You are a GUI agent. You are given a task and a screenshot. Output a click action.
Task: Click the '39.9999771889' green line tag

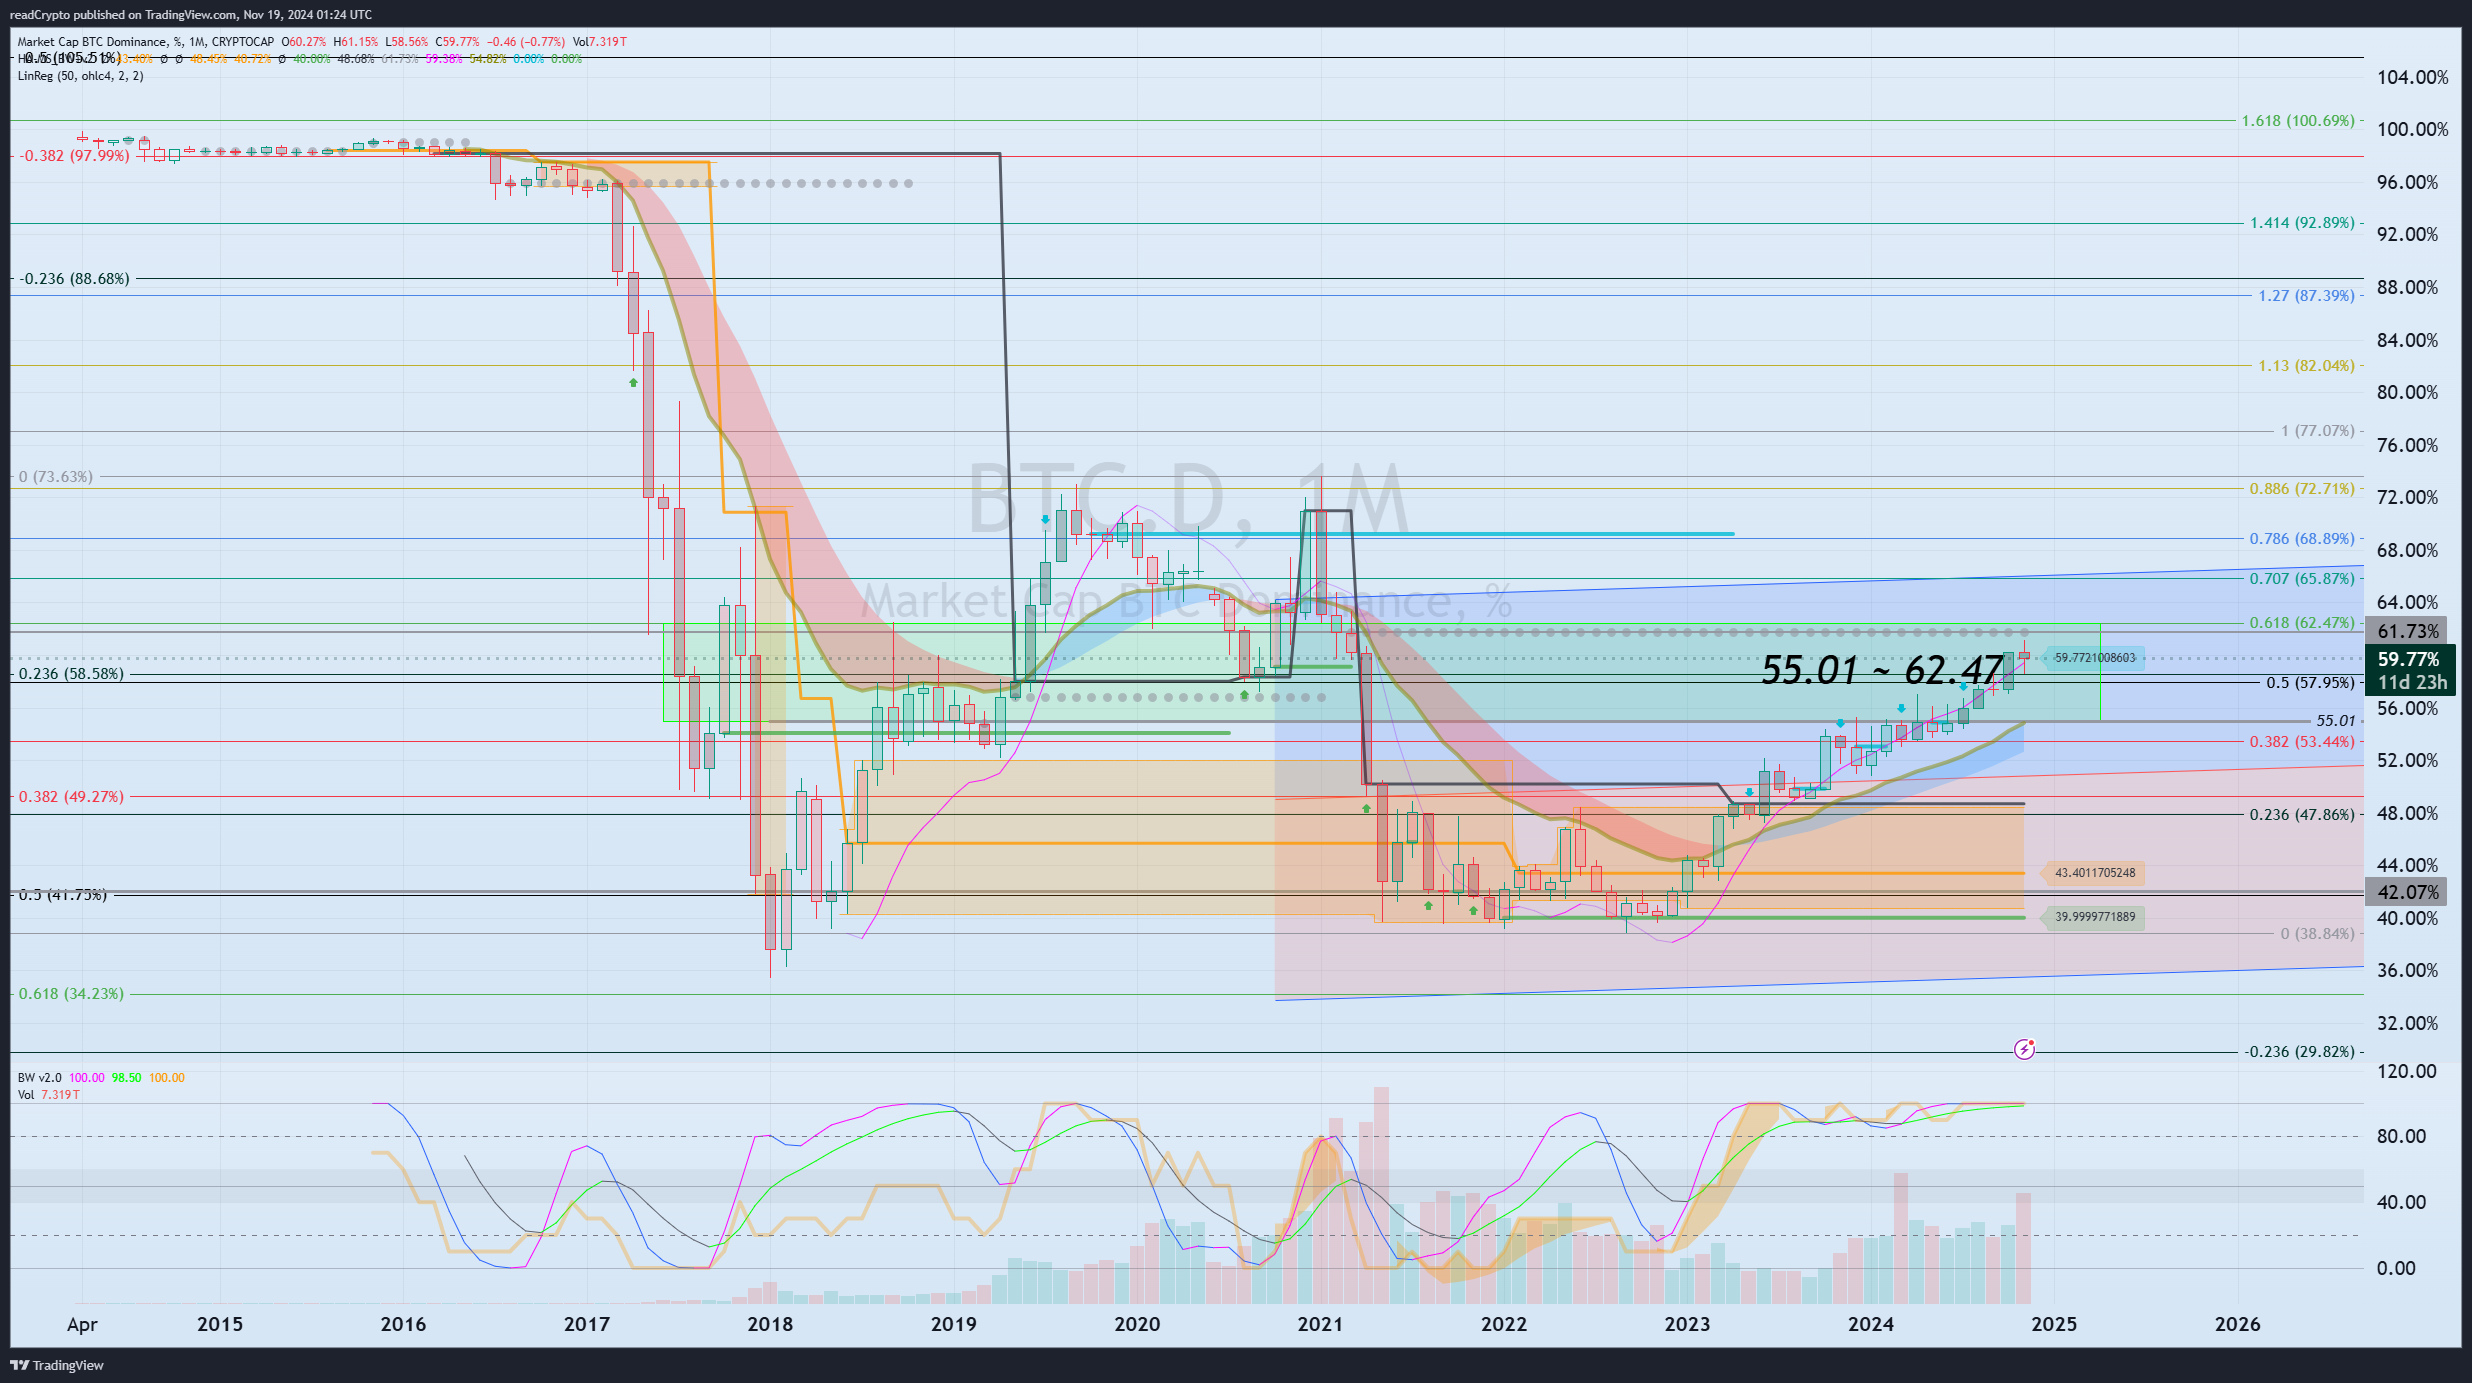tap(2094, 917)
